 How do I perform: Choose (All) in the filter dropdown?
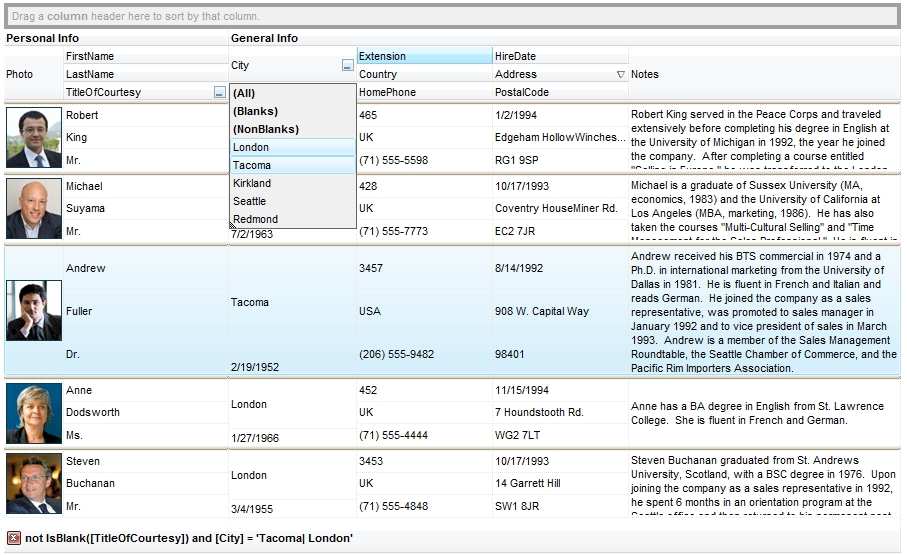coord(292,93)
